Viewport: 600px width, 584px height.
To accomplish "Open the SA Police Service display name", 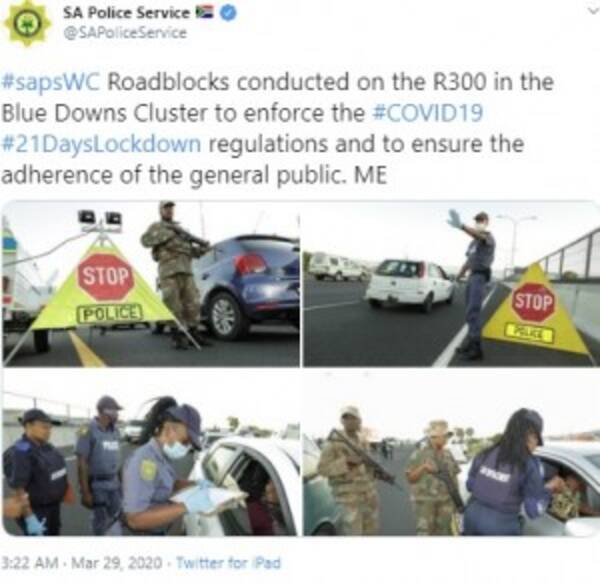I will point(126,13).
